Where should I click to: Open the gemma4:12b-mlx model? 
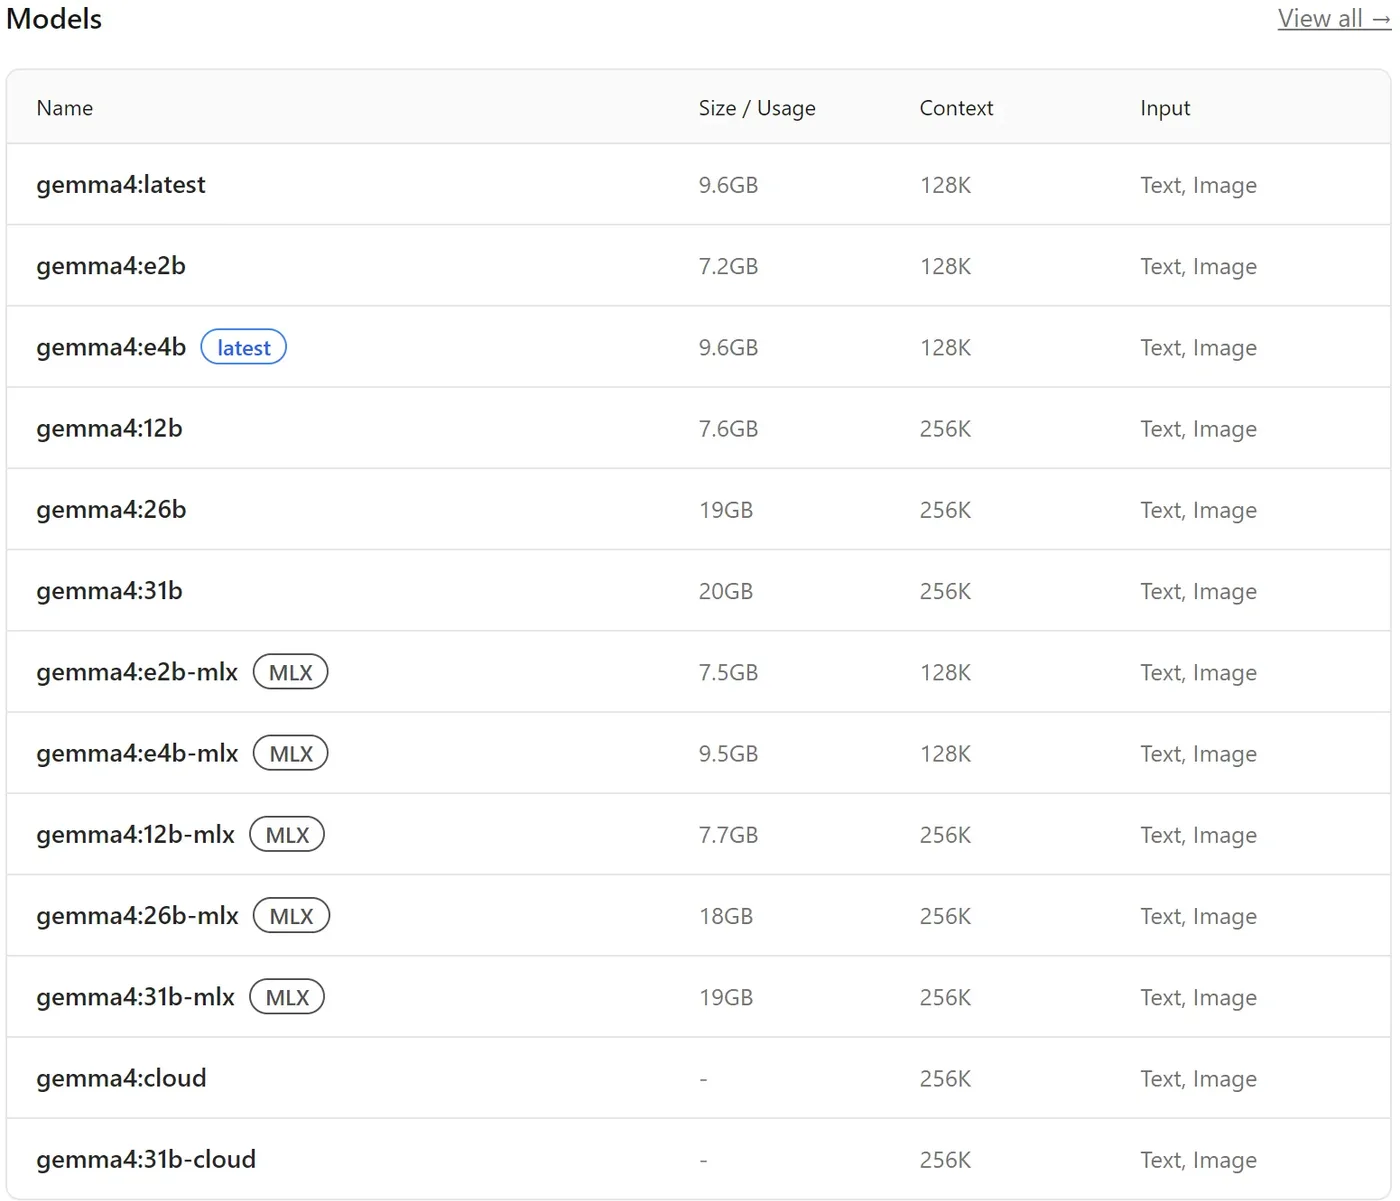(135, 834)
